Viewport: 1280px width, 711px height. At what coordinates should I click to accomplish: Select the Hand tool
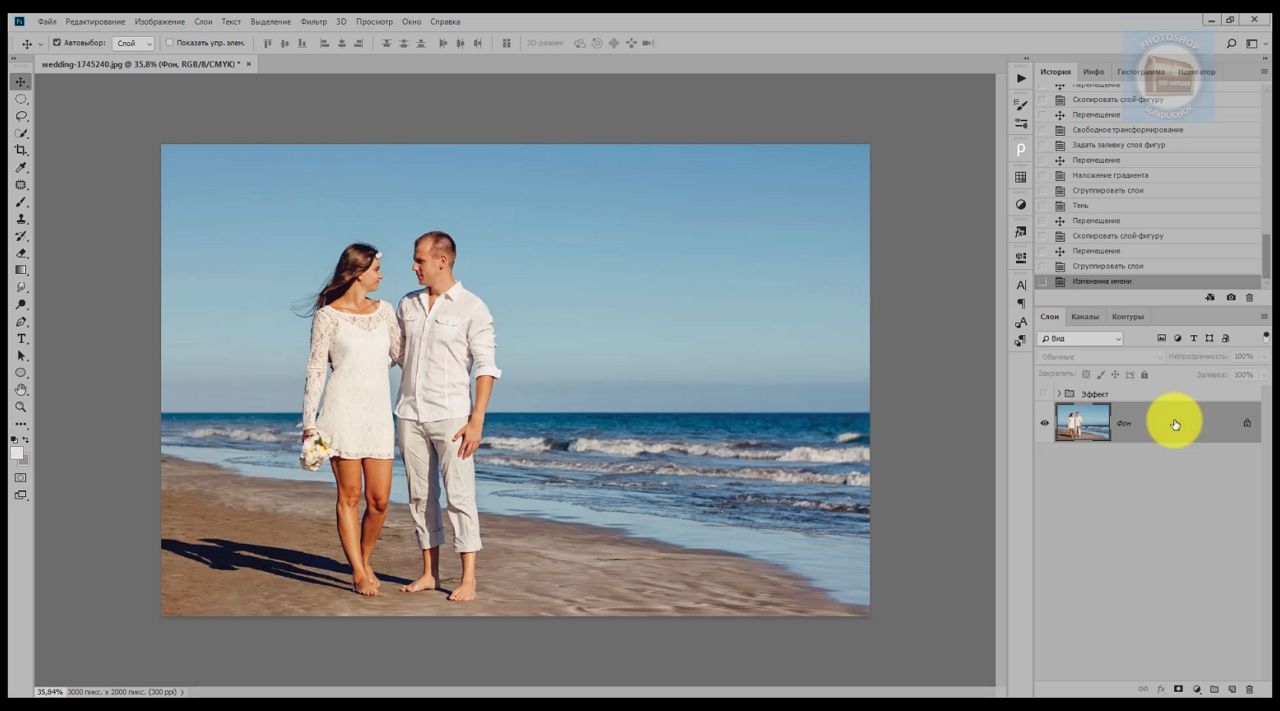pos(21,390)
